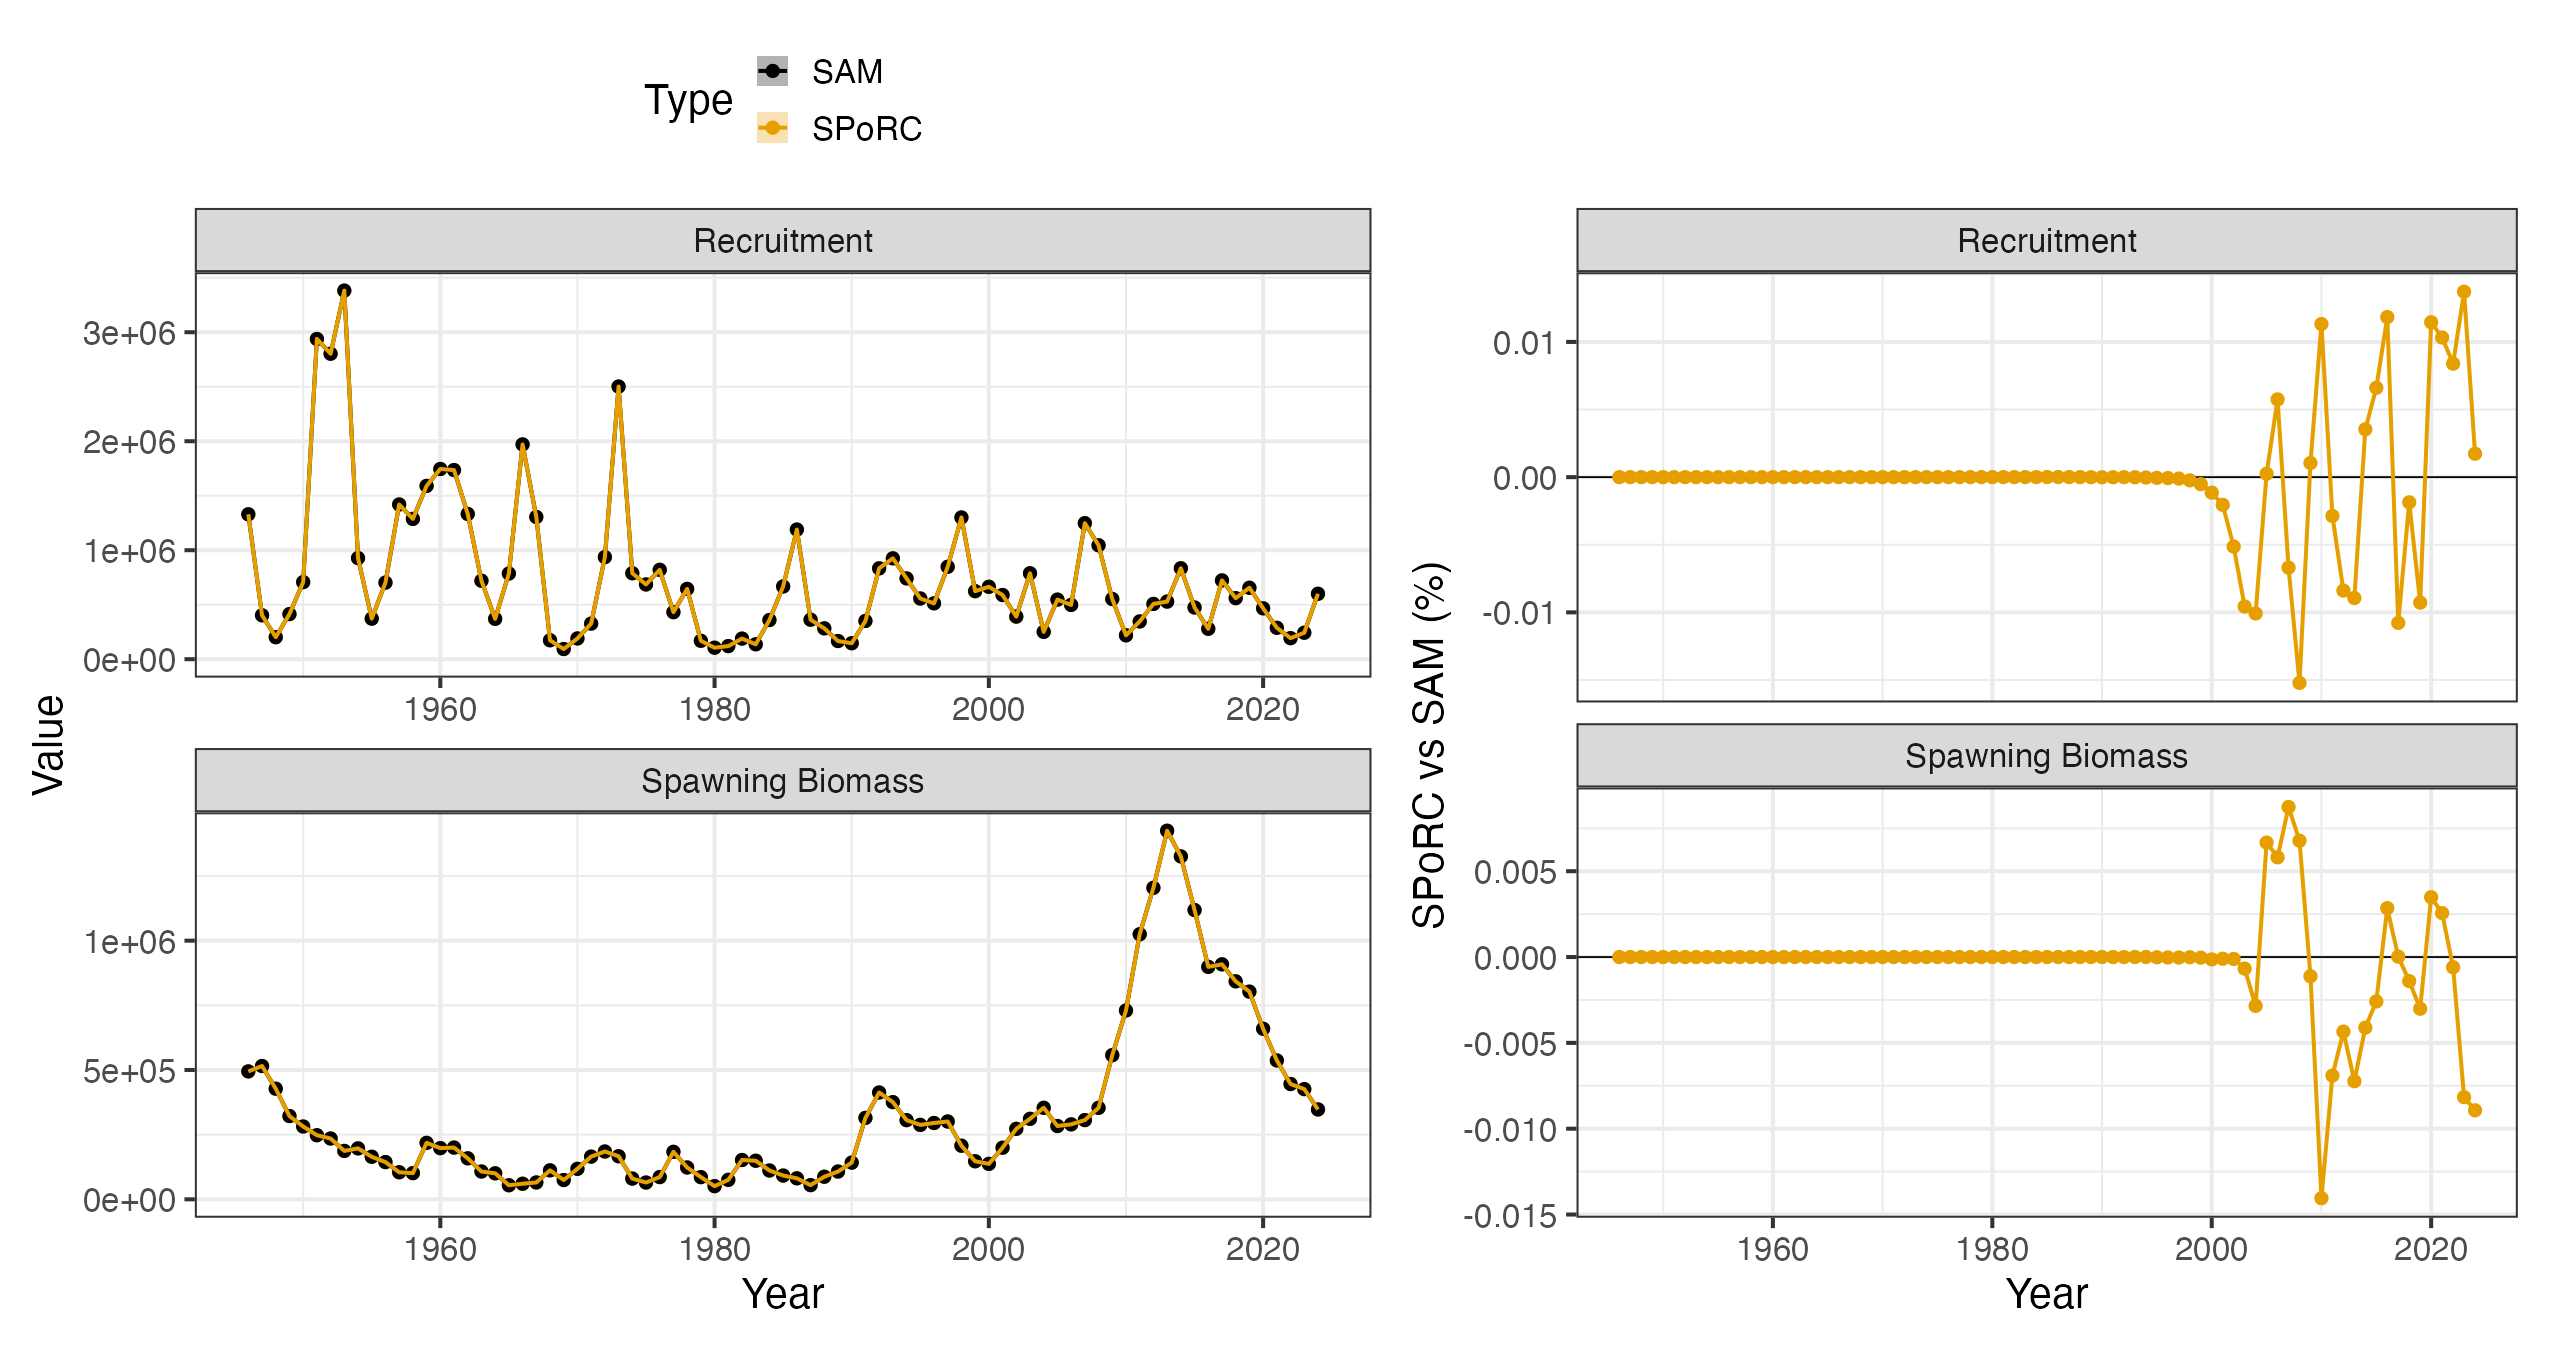
Task: Click the '-0.015' tick label in right Spawning Biomass
Action: 1510,1216
